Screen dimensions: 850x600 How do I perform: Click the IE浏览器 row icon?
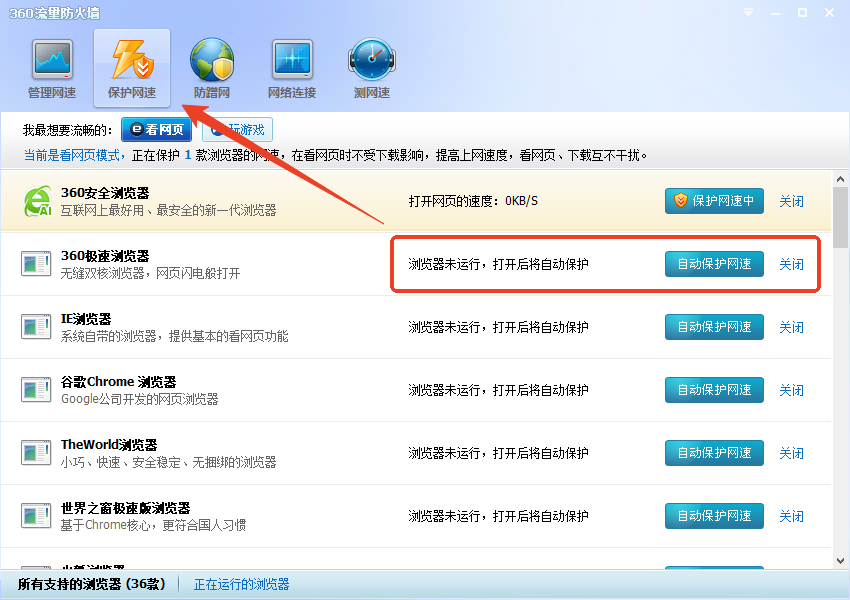coord(36,327)
